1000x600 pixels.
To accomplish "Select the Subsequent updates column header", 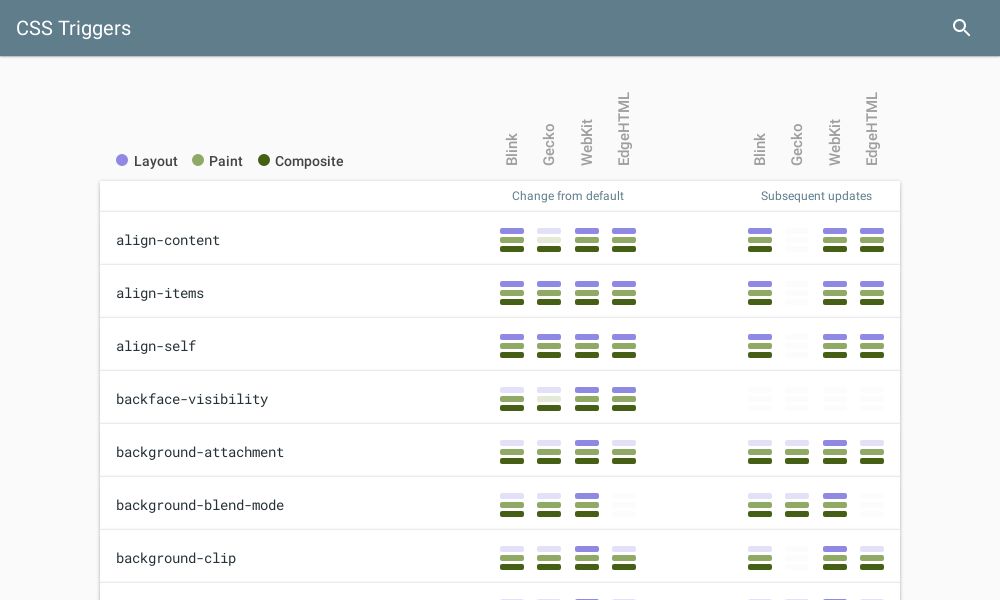I will coord(816,196).
